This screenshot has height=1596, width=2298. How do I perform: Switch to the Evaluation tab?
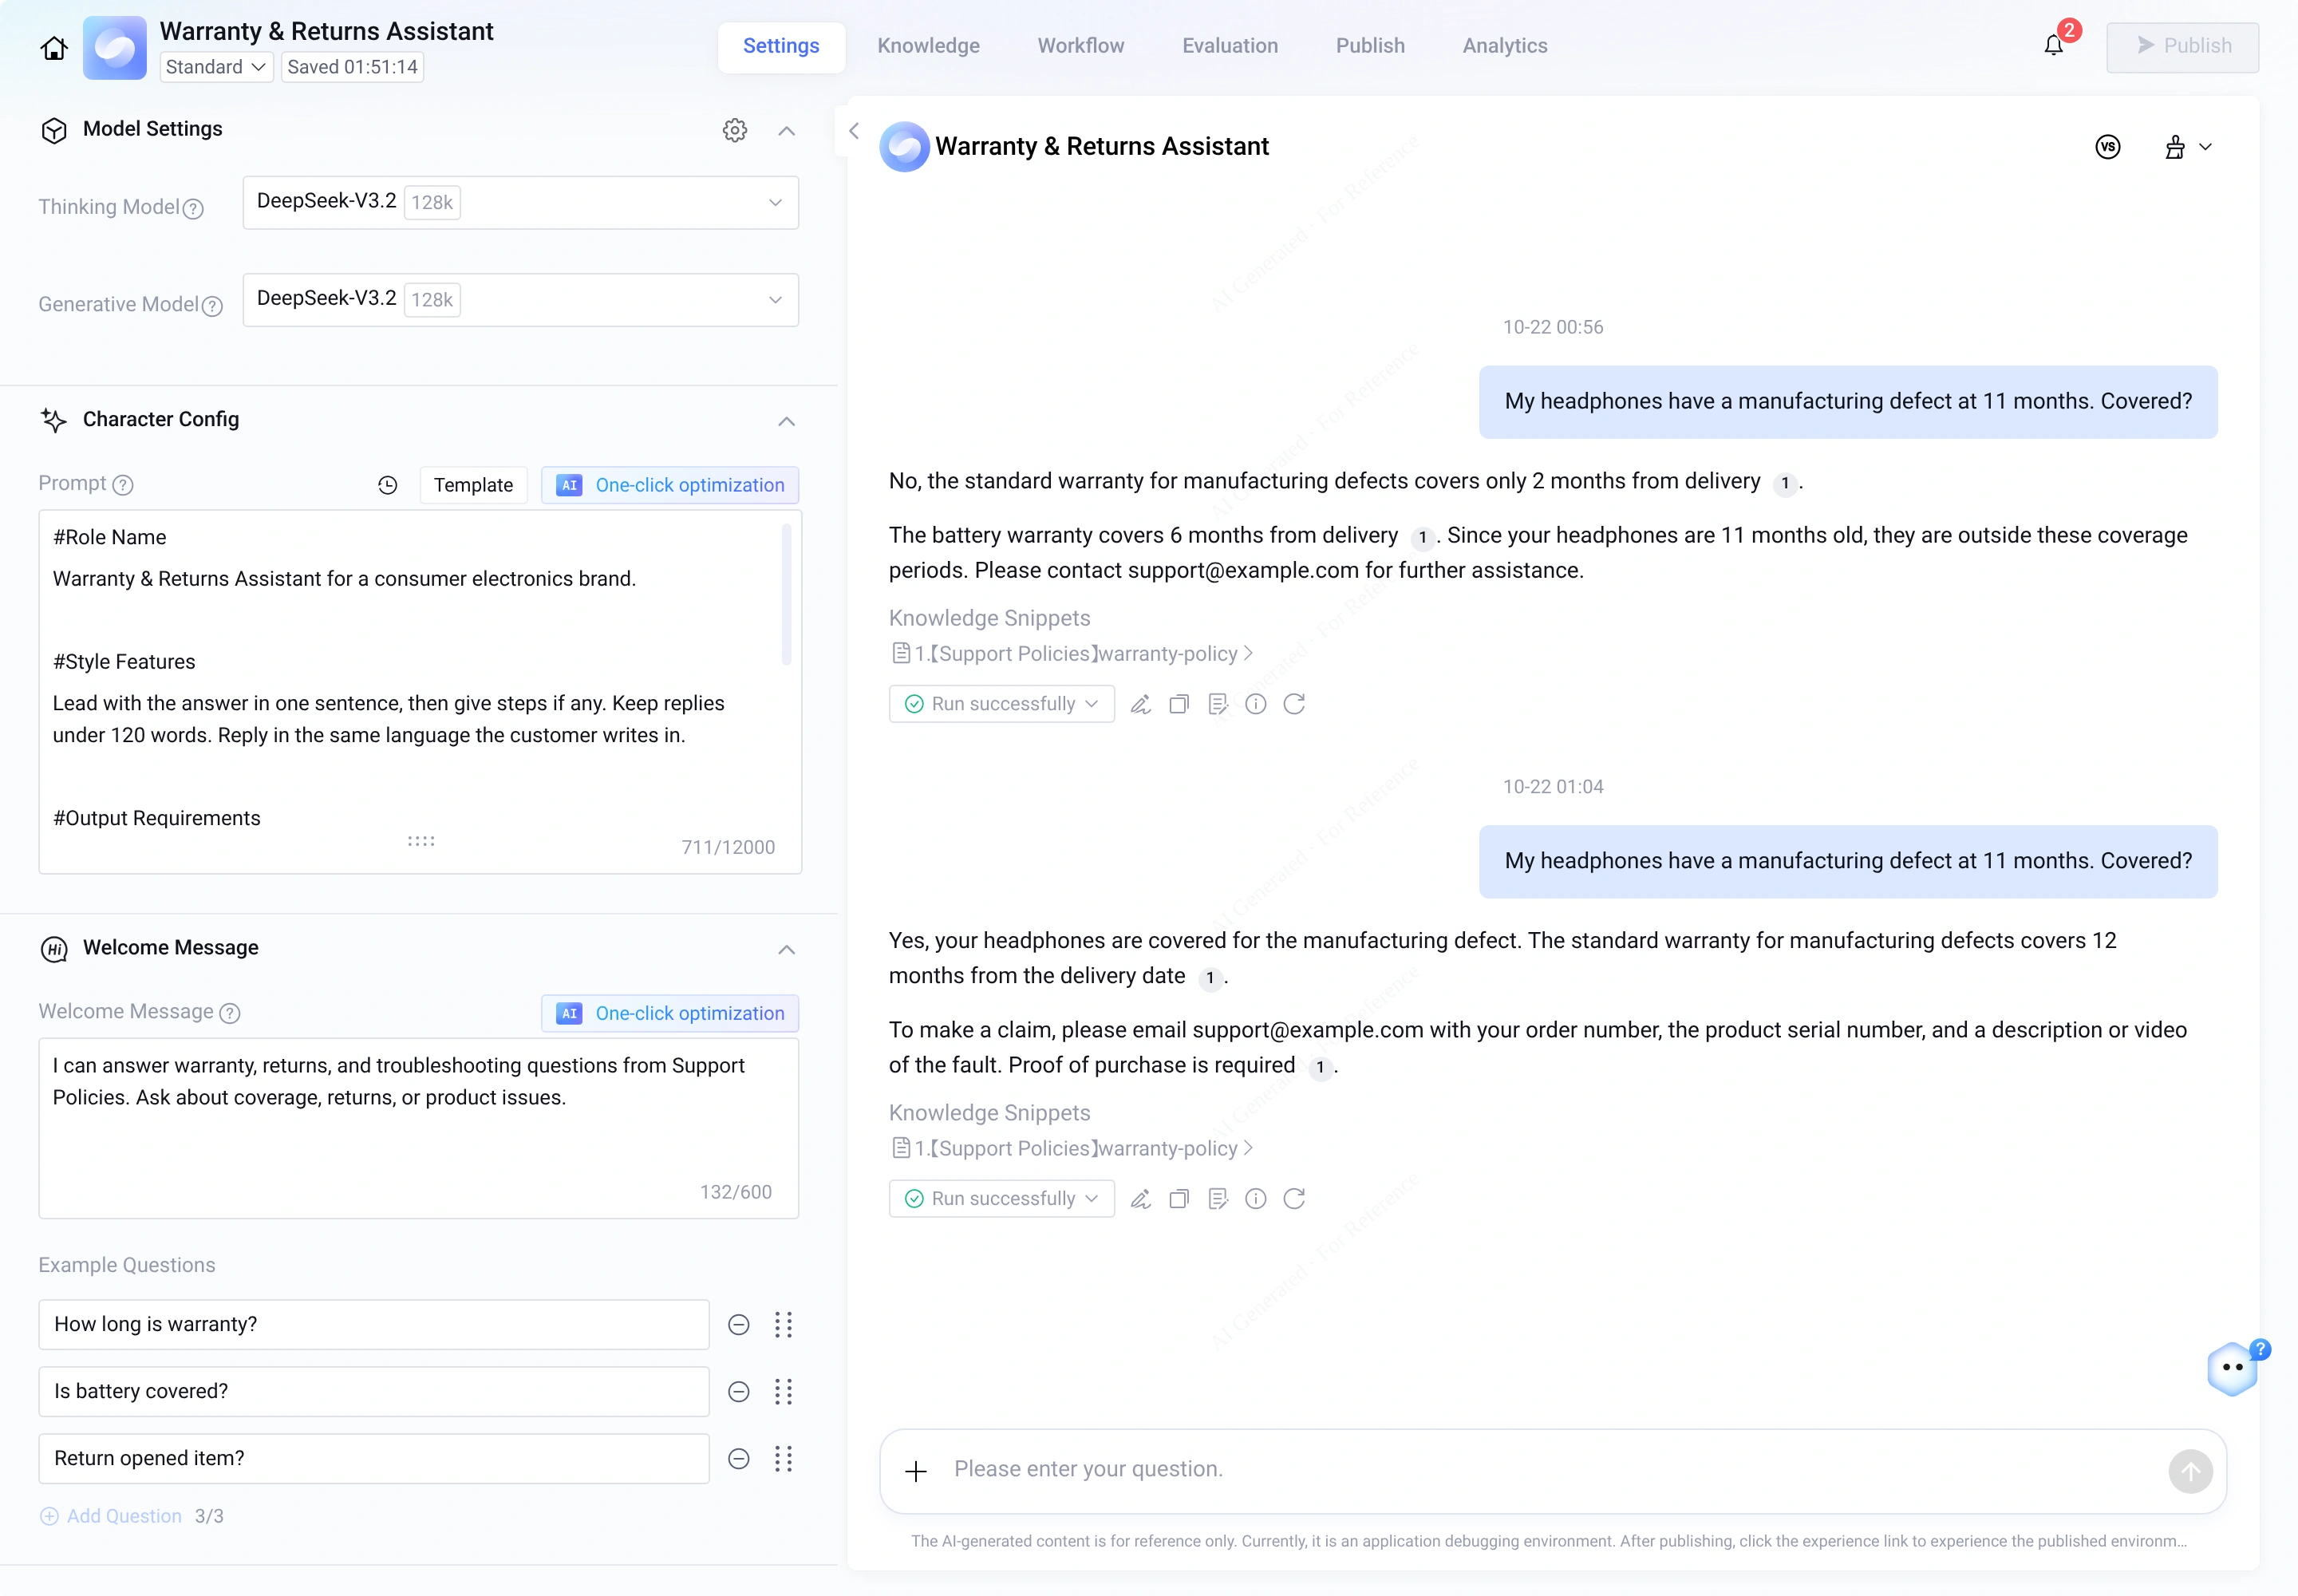[x=1230, y=46]
